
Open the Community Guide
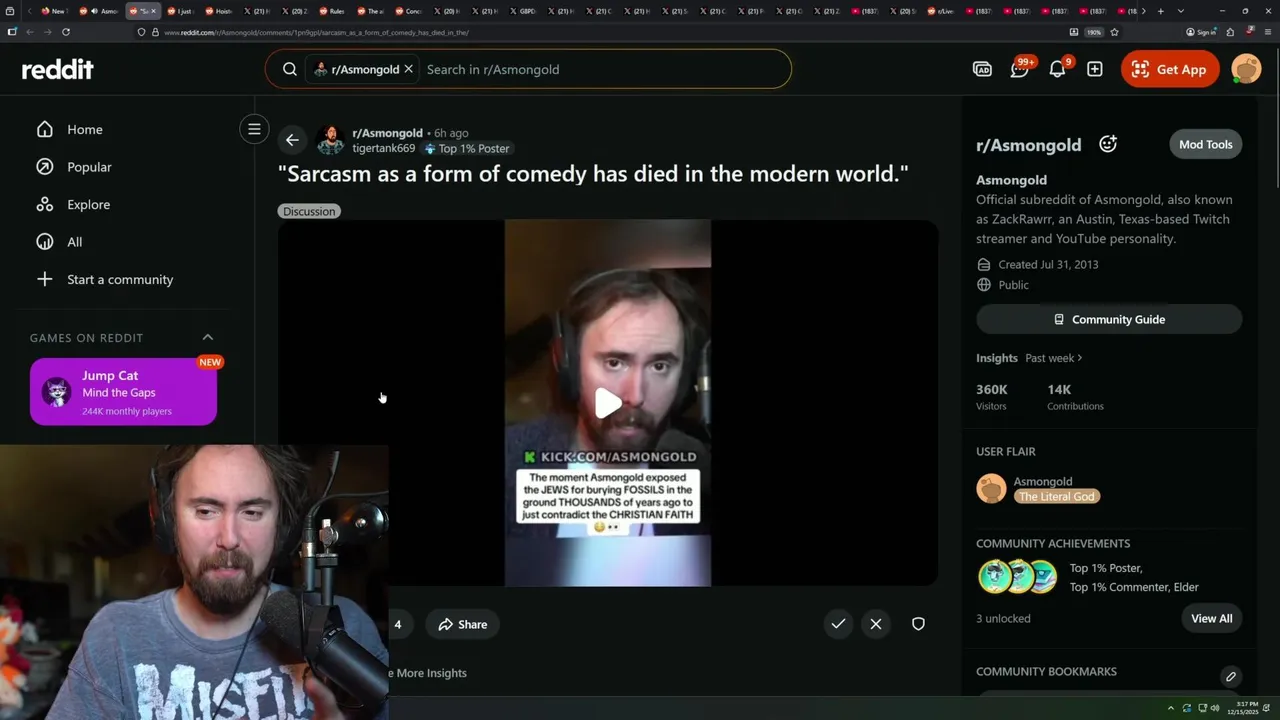1109,319
